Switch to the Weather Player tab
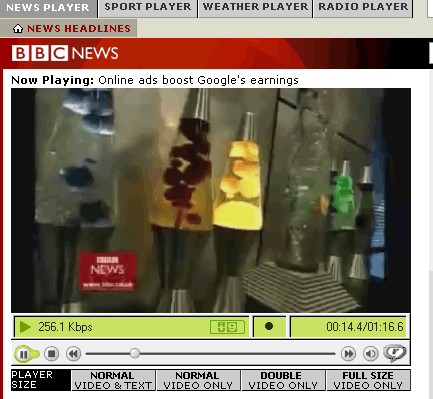433x399 pixels. 255,7
